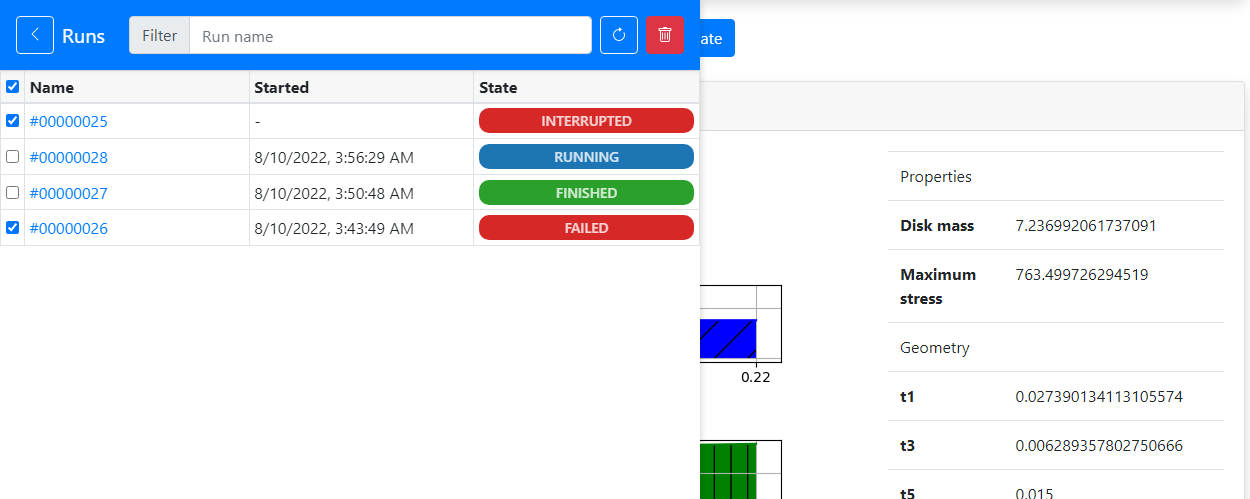Click the back arrow in Runs panel
The width and height of the screenshot is (1250, 499).
coord(35,36)
